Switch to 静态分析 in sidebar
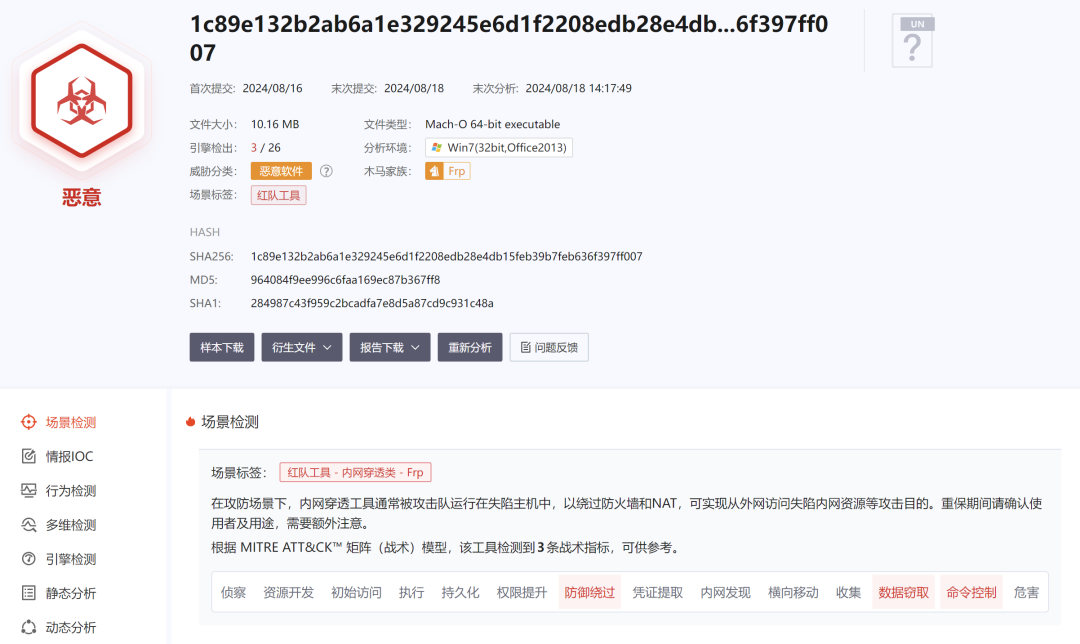The width and height of the screenshot is (1080, 644). coord(71,593)
